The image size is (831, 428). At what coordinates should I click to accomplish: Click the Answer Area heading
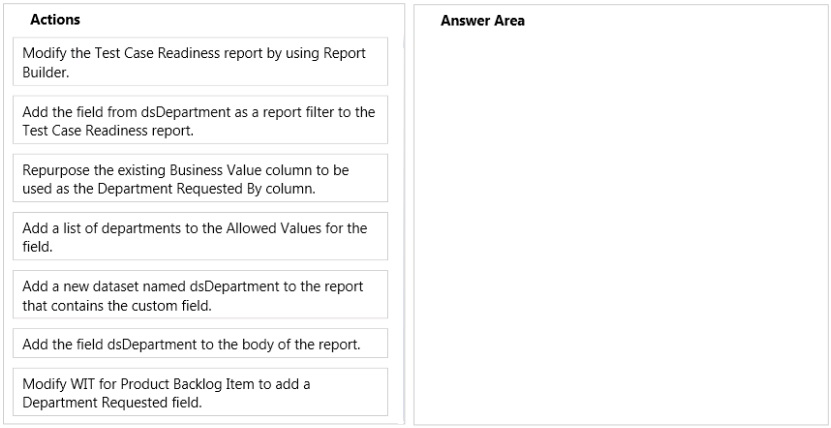coord(482,21)
